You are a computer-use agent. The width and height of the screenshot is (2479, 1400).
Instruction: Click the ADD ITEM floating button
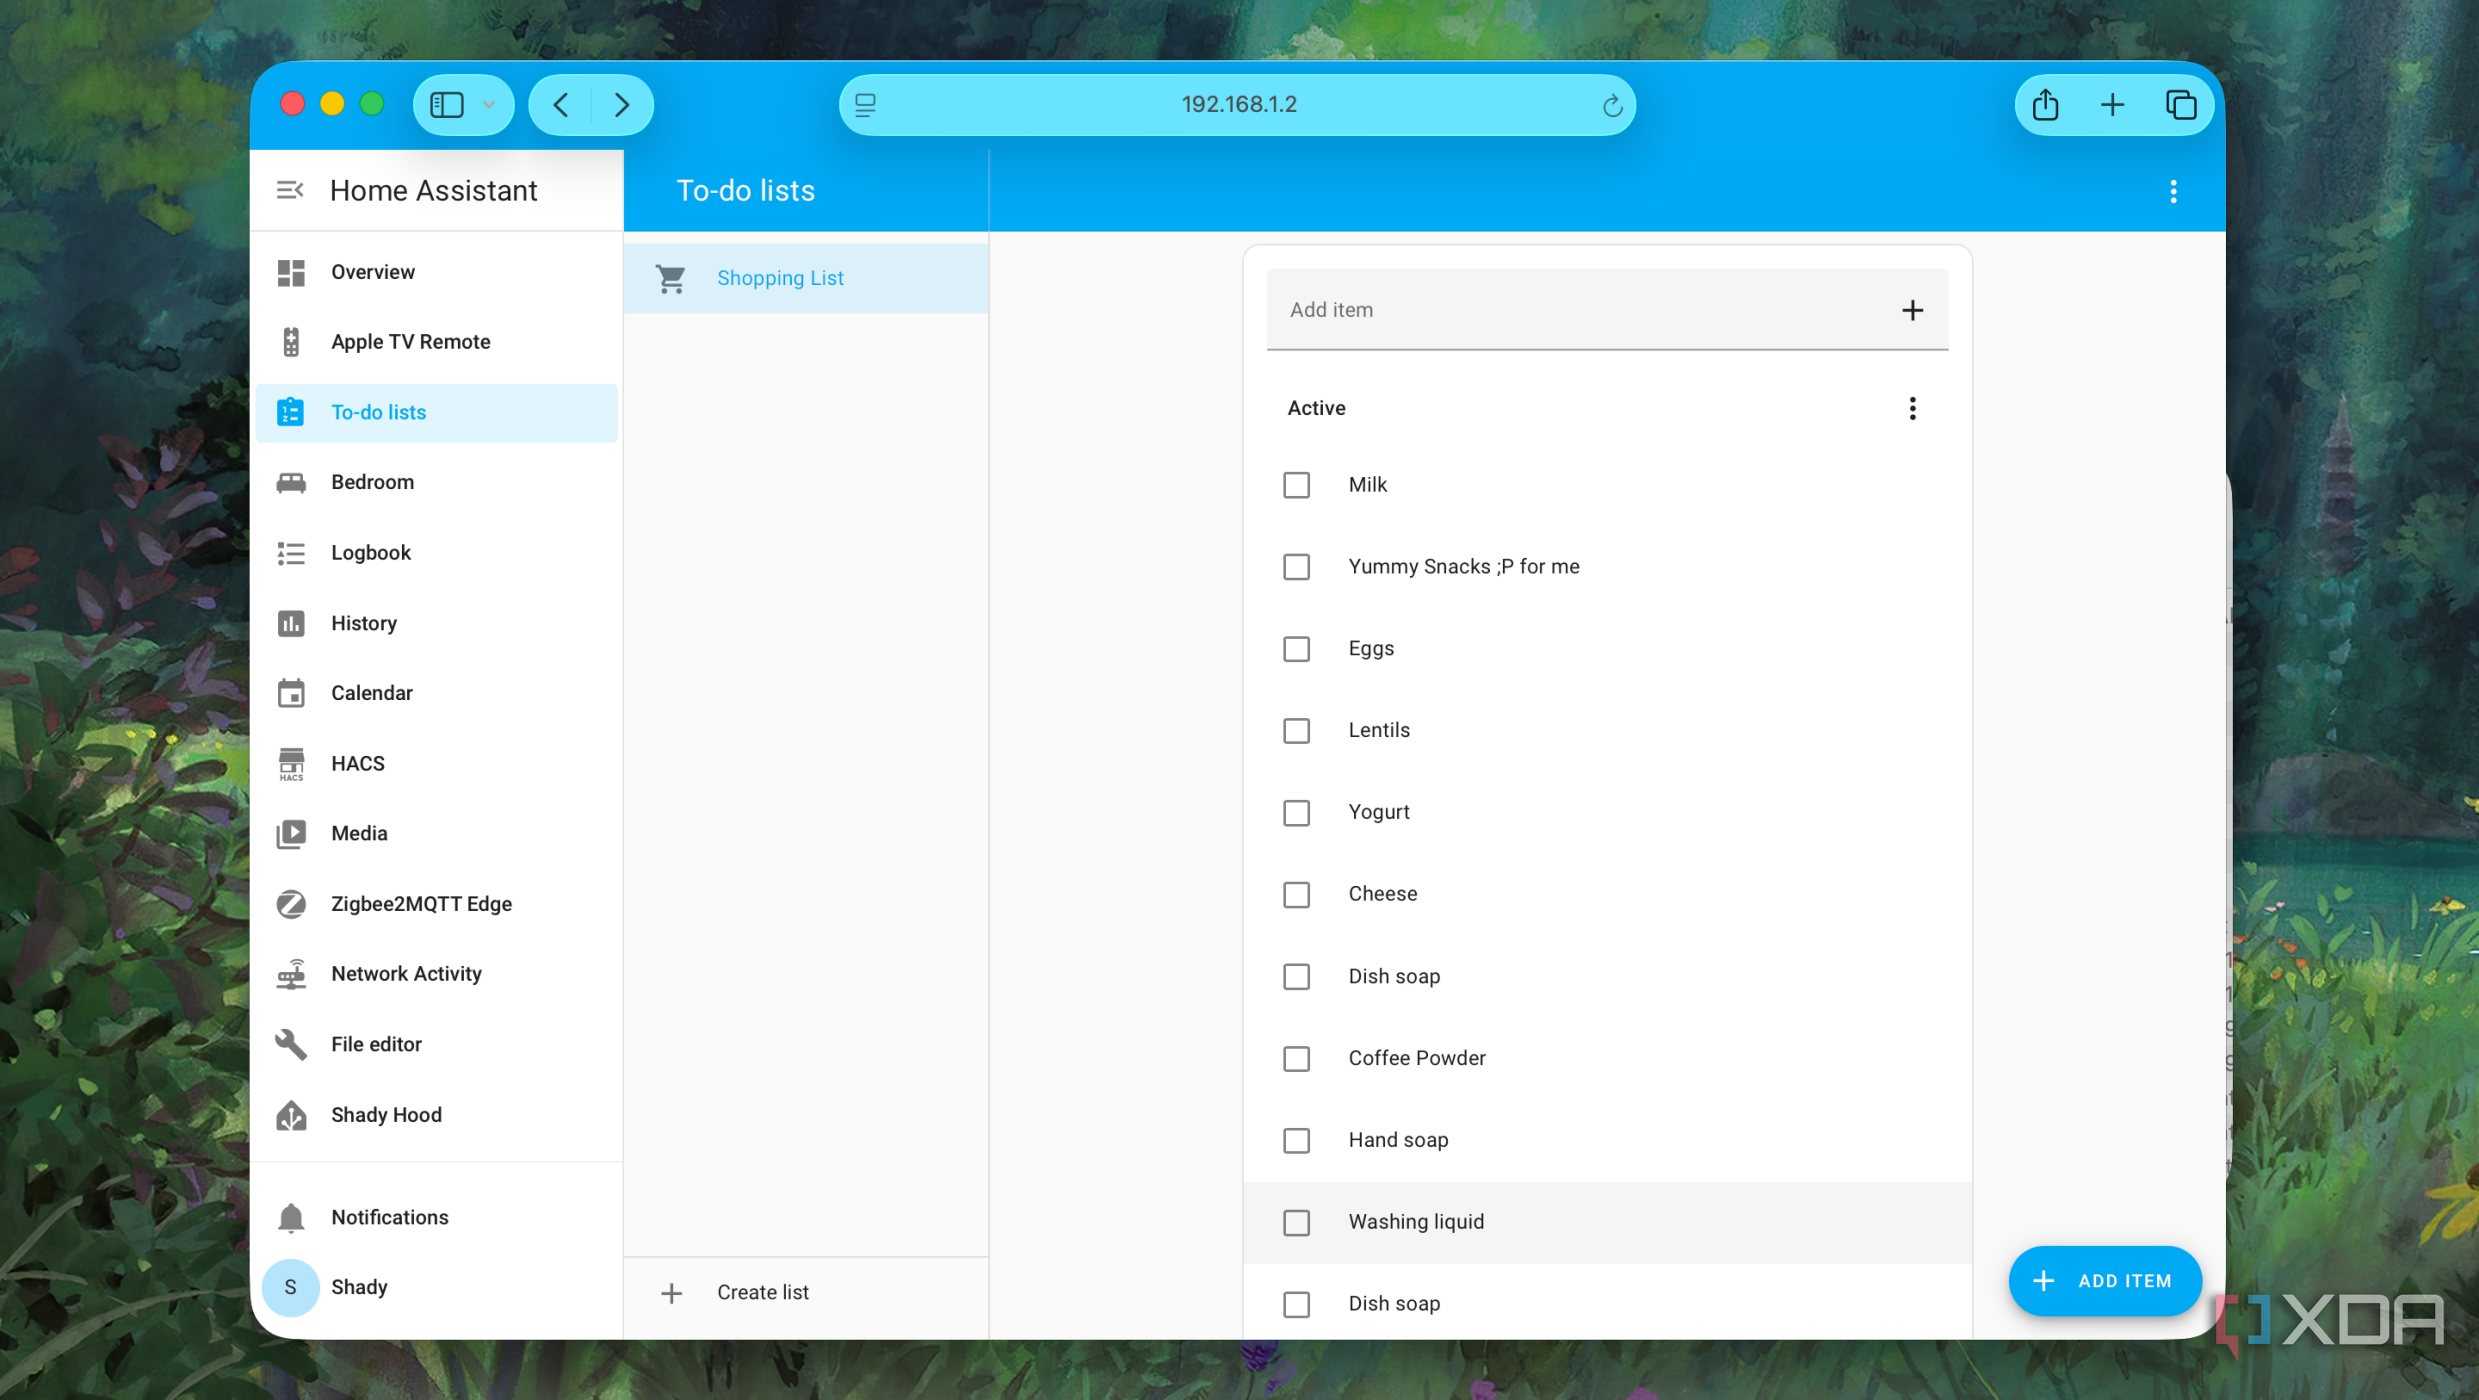click(2104, 1281)
